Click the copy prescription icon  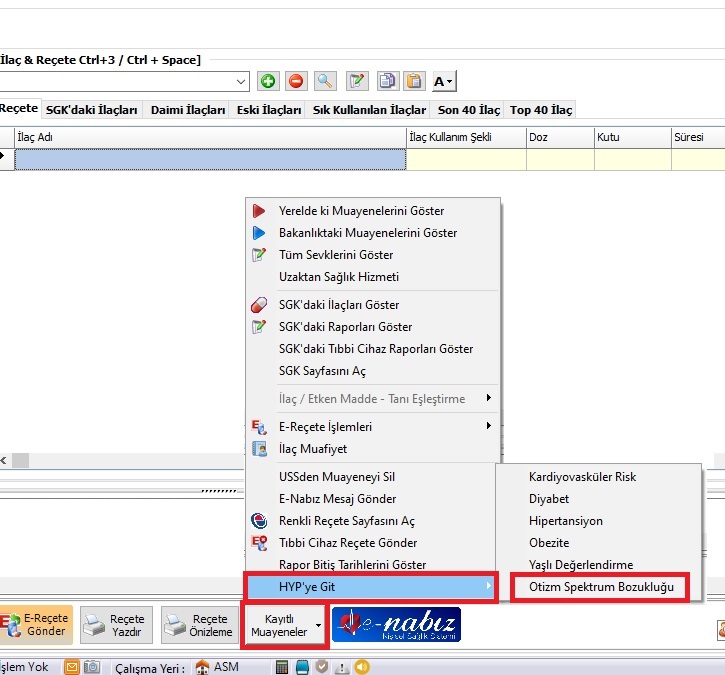387,81
